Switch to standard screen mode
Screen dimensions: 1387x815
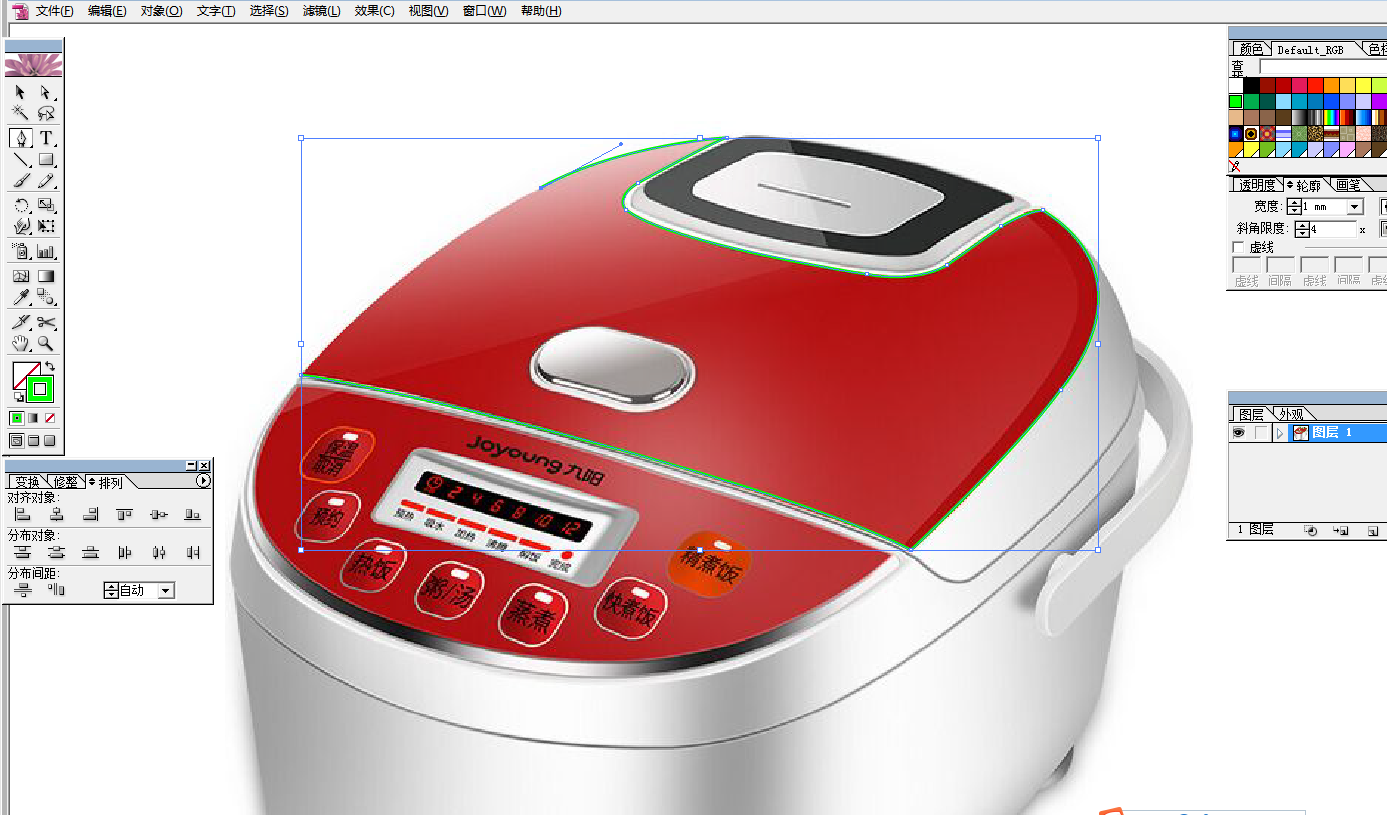coord(17,440)
